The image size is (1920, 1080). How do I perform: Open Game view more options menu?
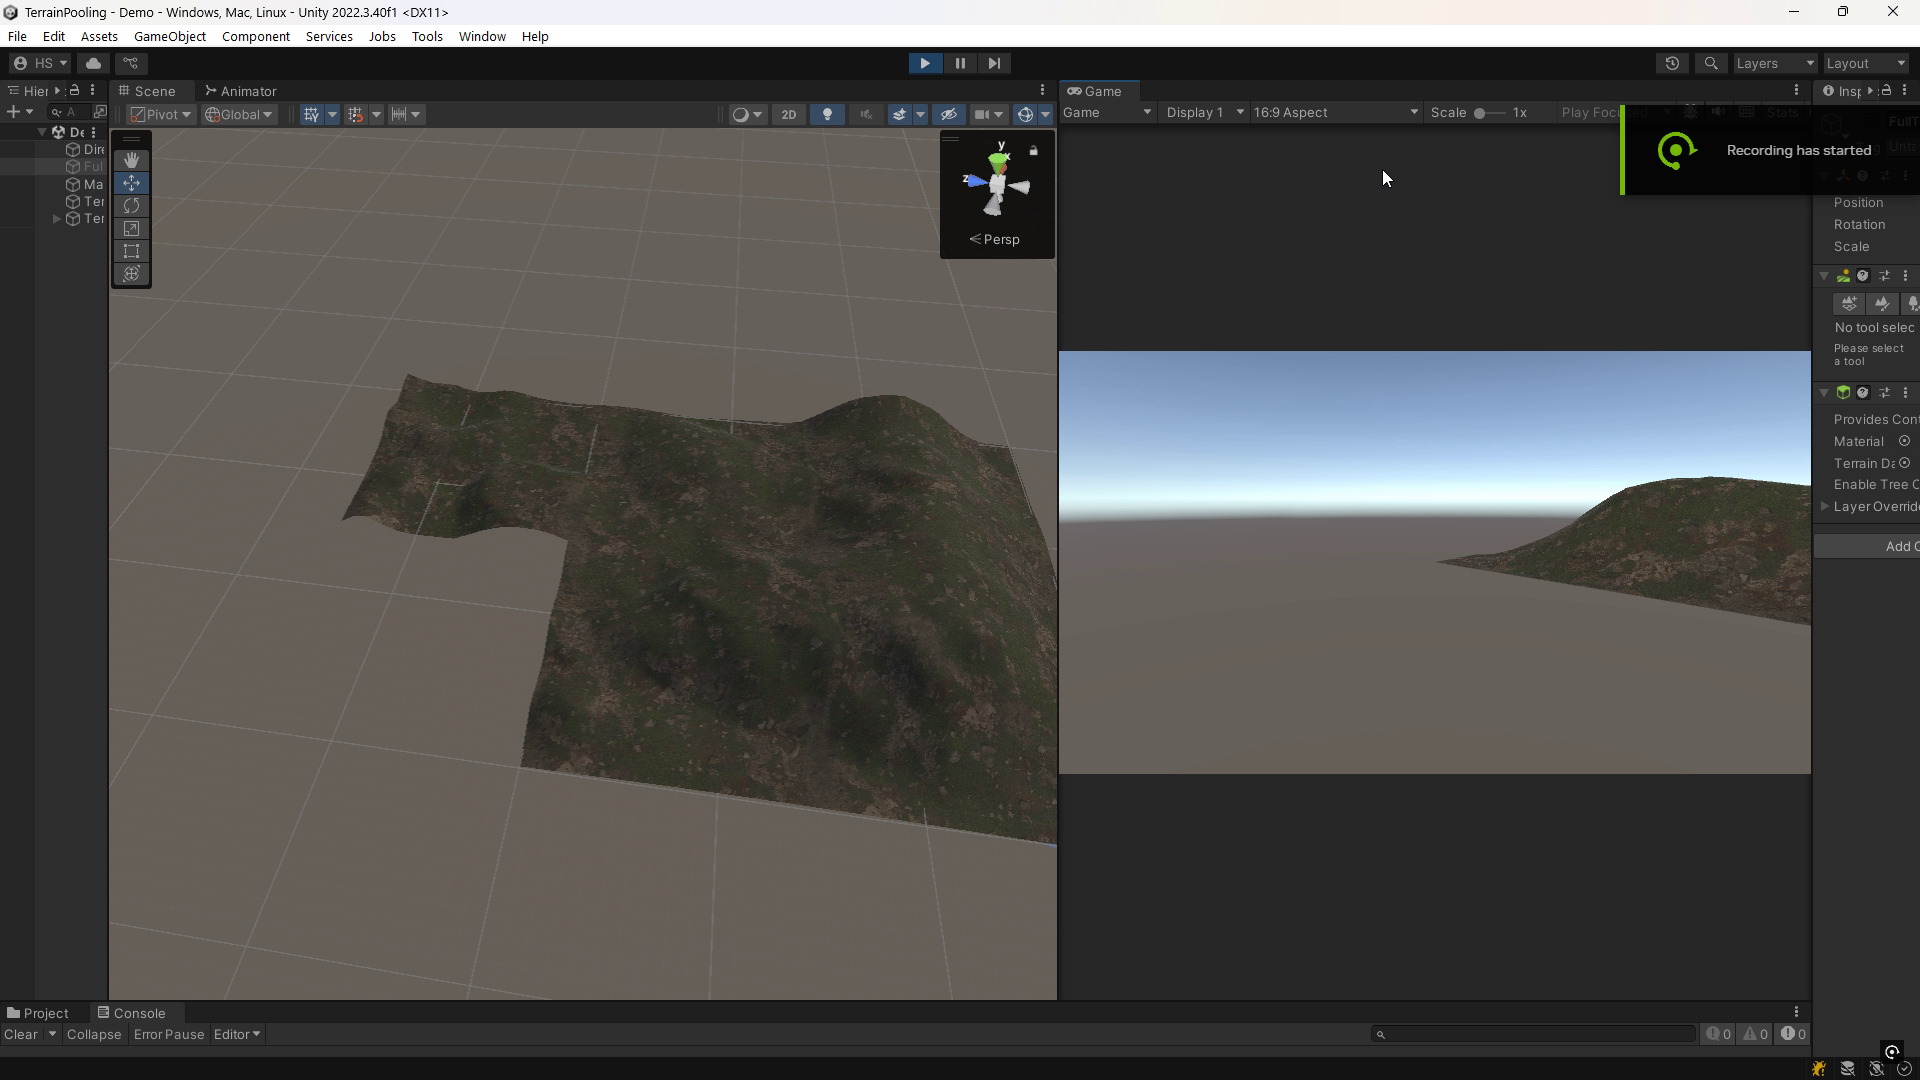pos(1796,90)
